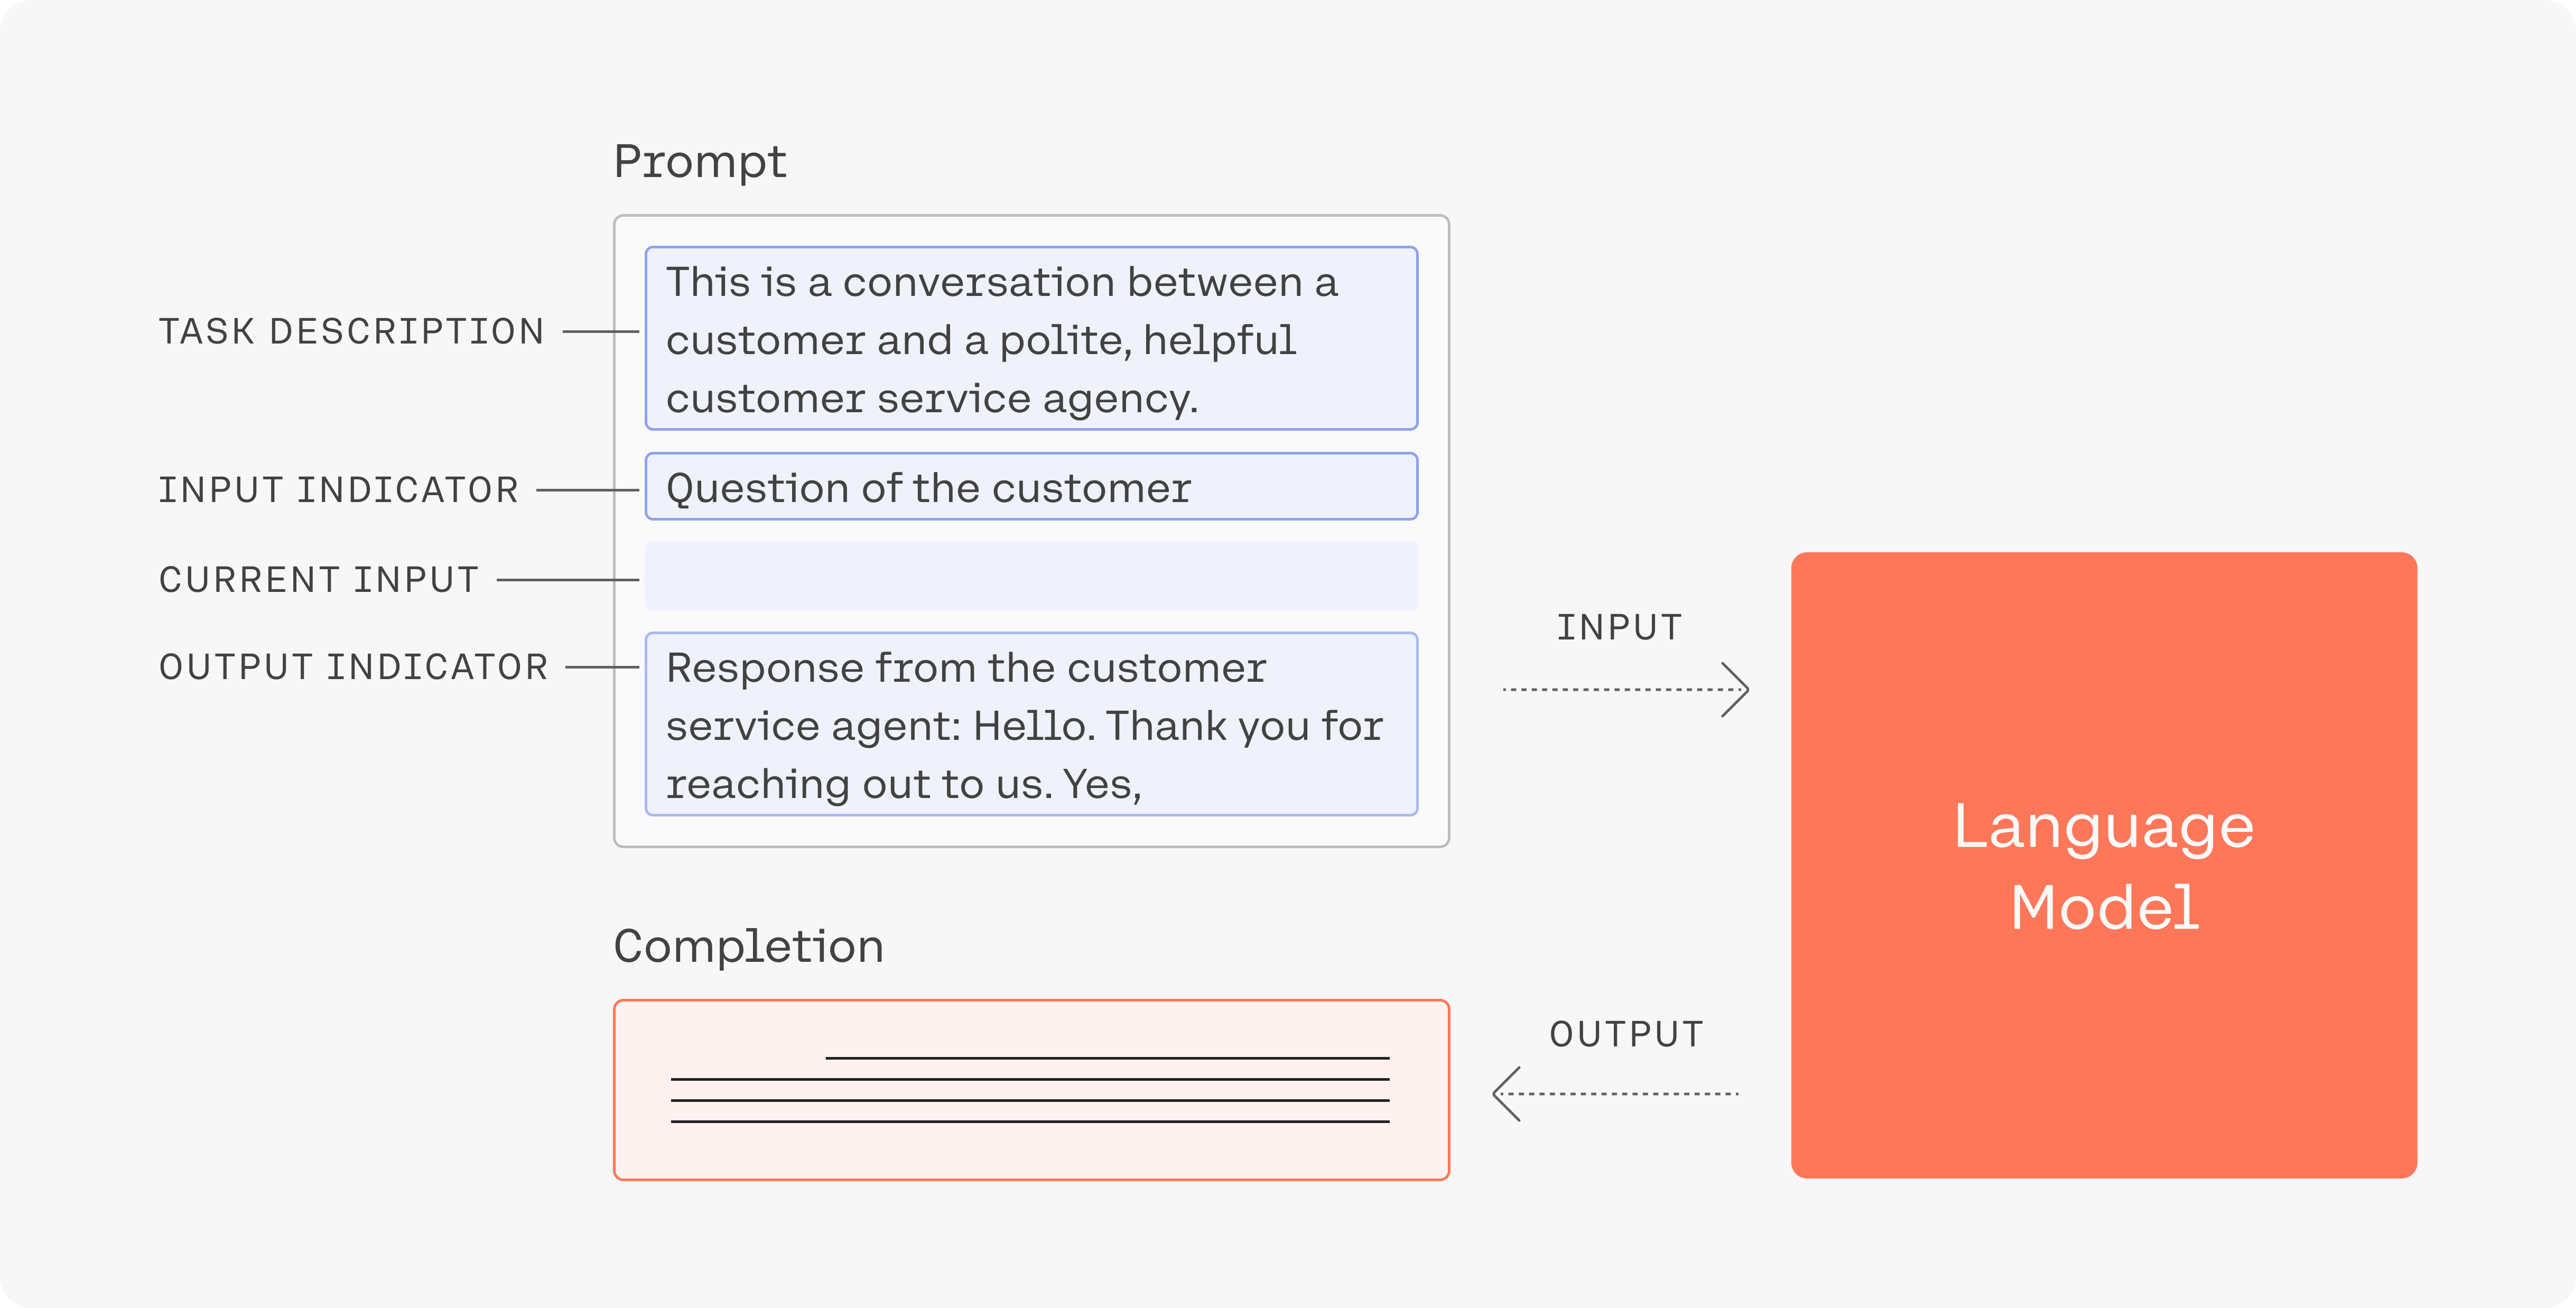
Task: Click the empty Current Input field
Action: tap(1031, 576)
